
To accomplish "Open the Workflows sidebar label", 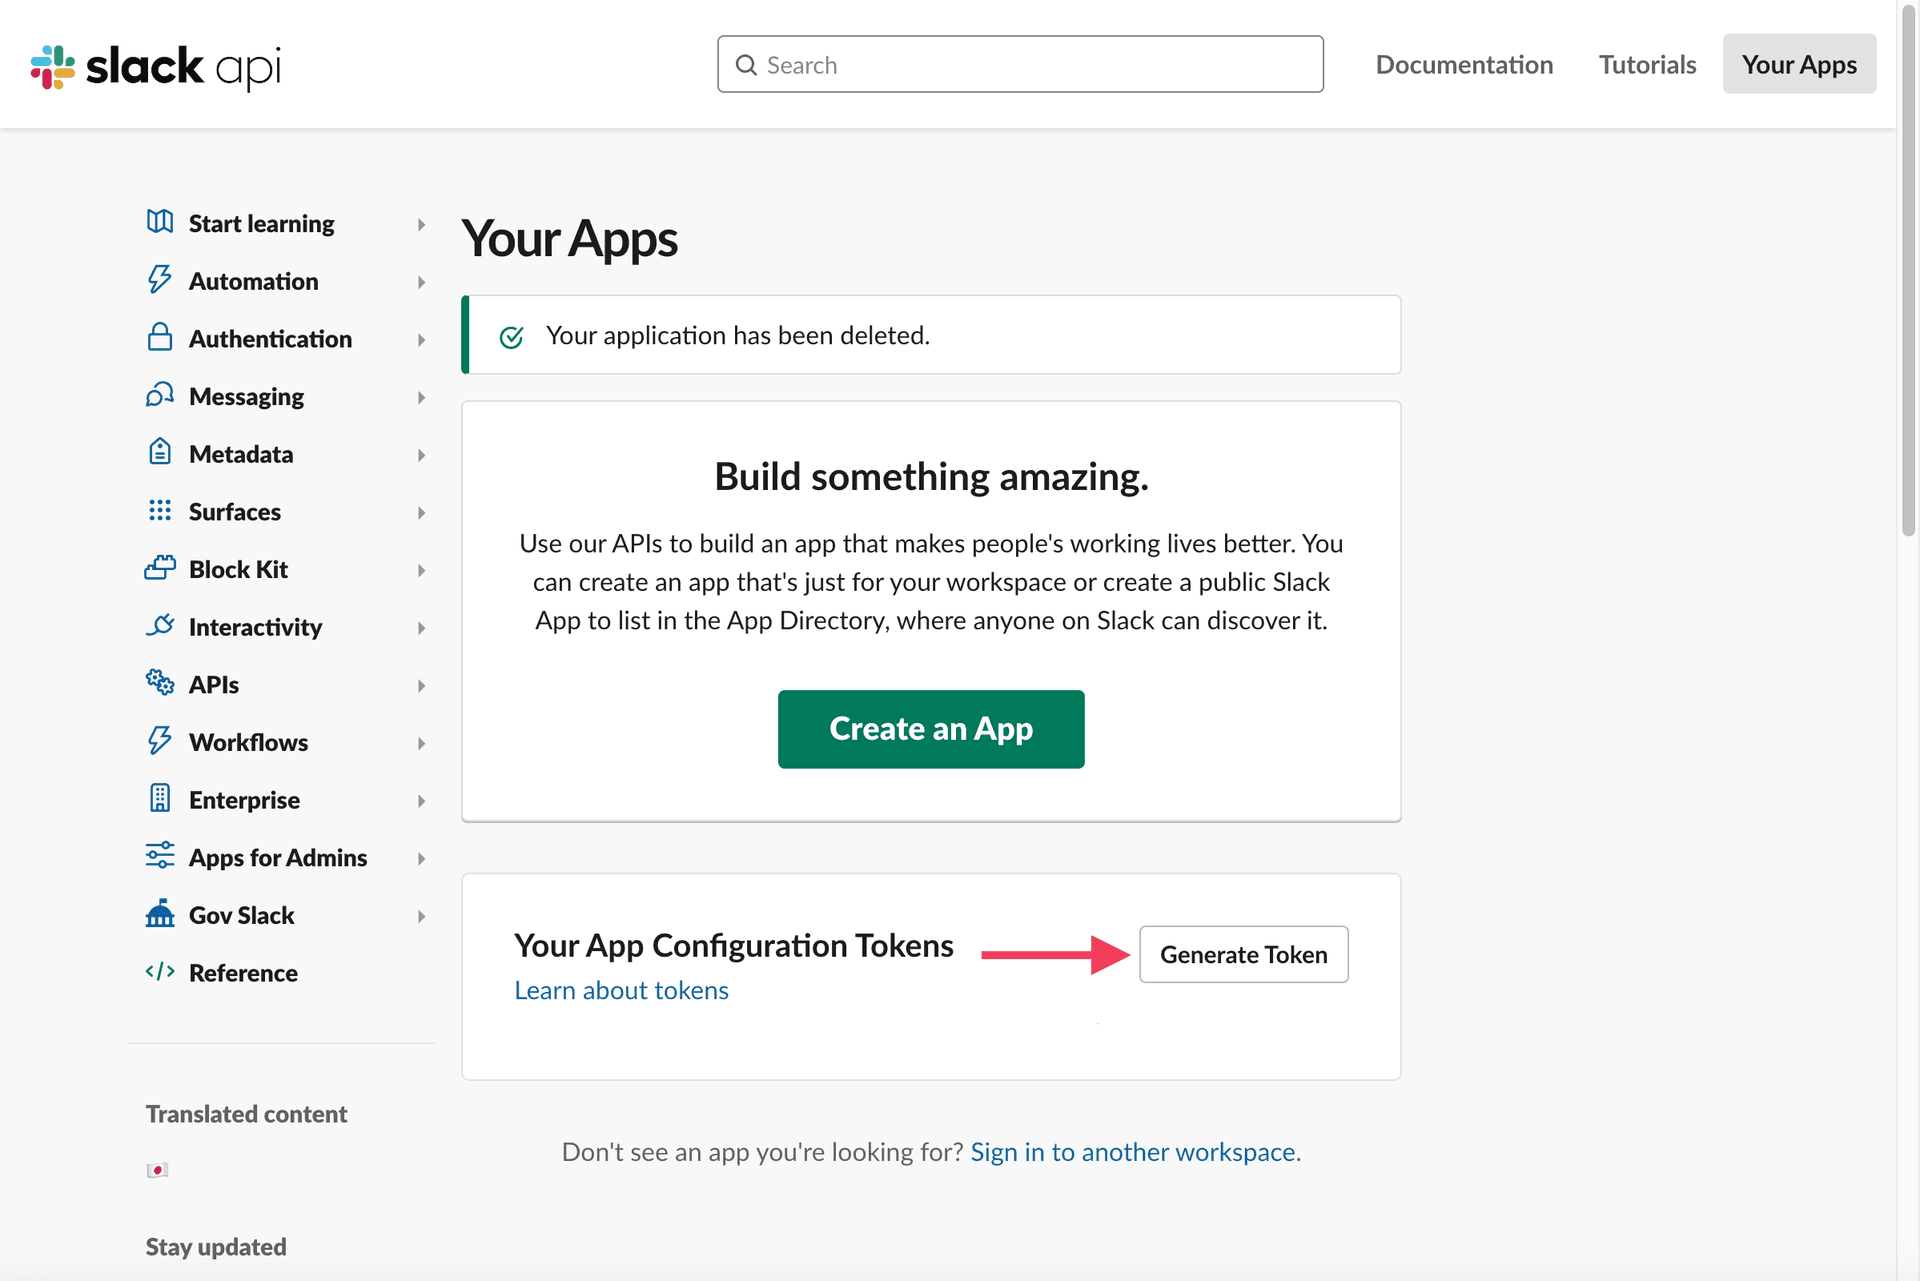I will [248, 742].
